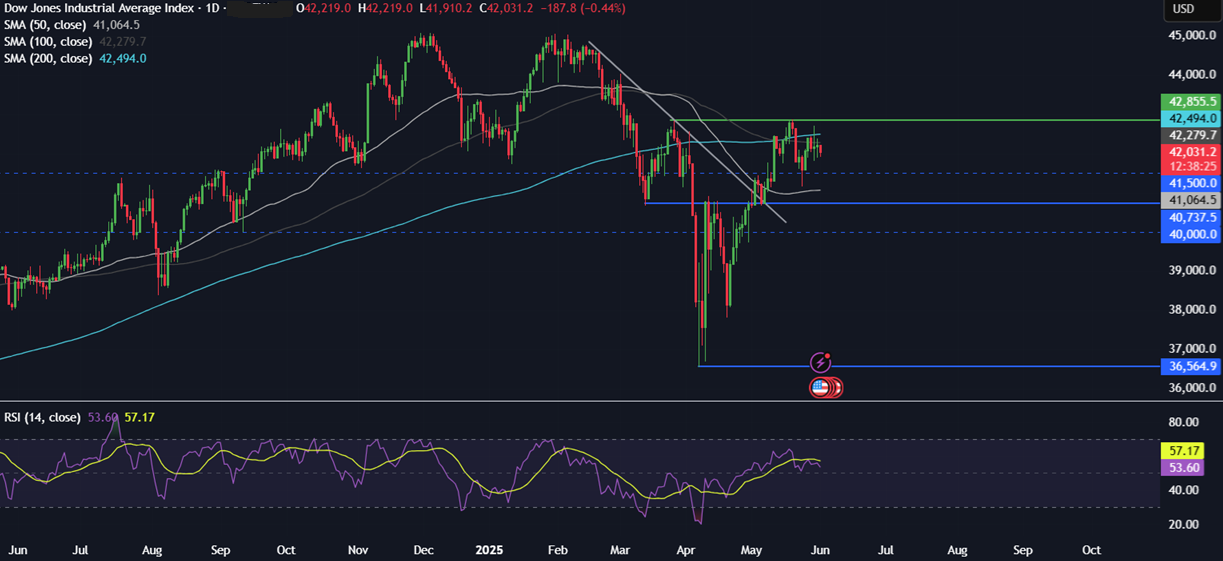
Task: Click the cyan 42,494.0 price axis label
Action: (1190, 118)
